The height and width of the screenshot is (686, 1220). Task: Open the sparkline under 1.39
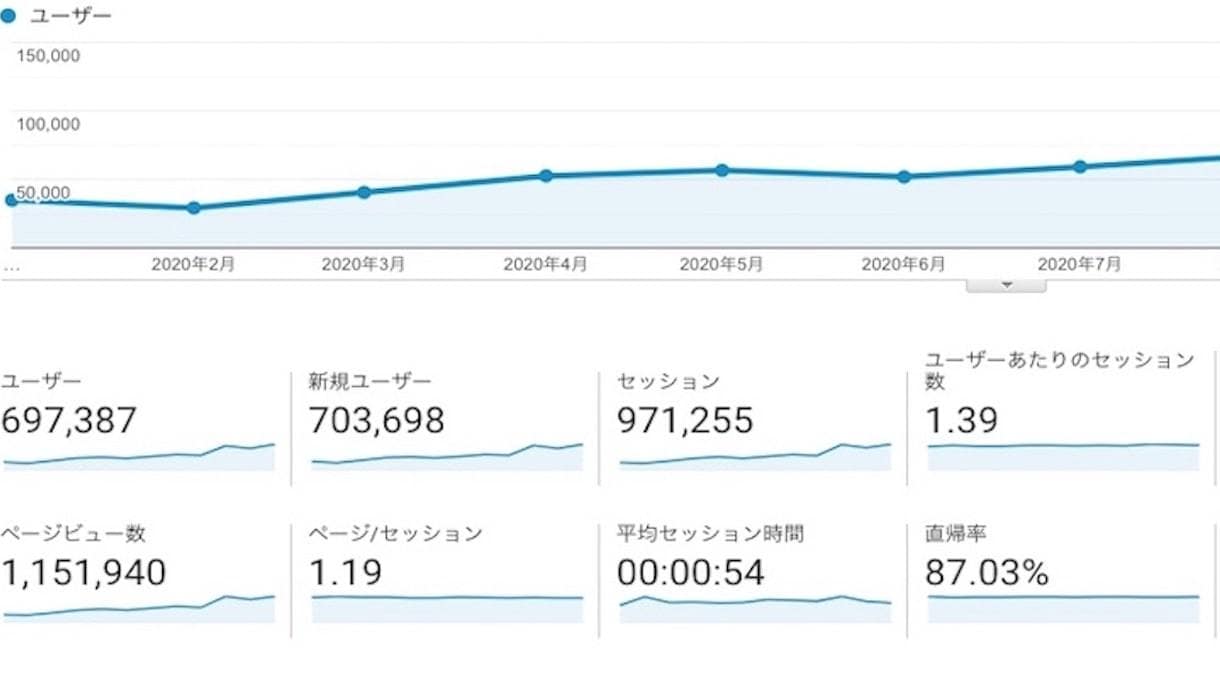pyautogui.click(x=1063, y=456)
